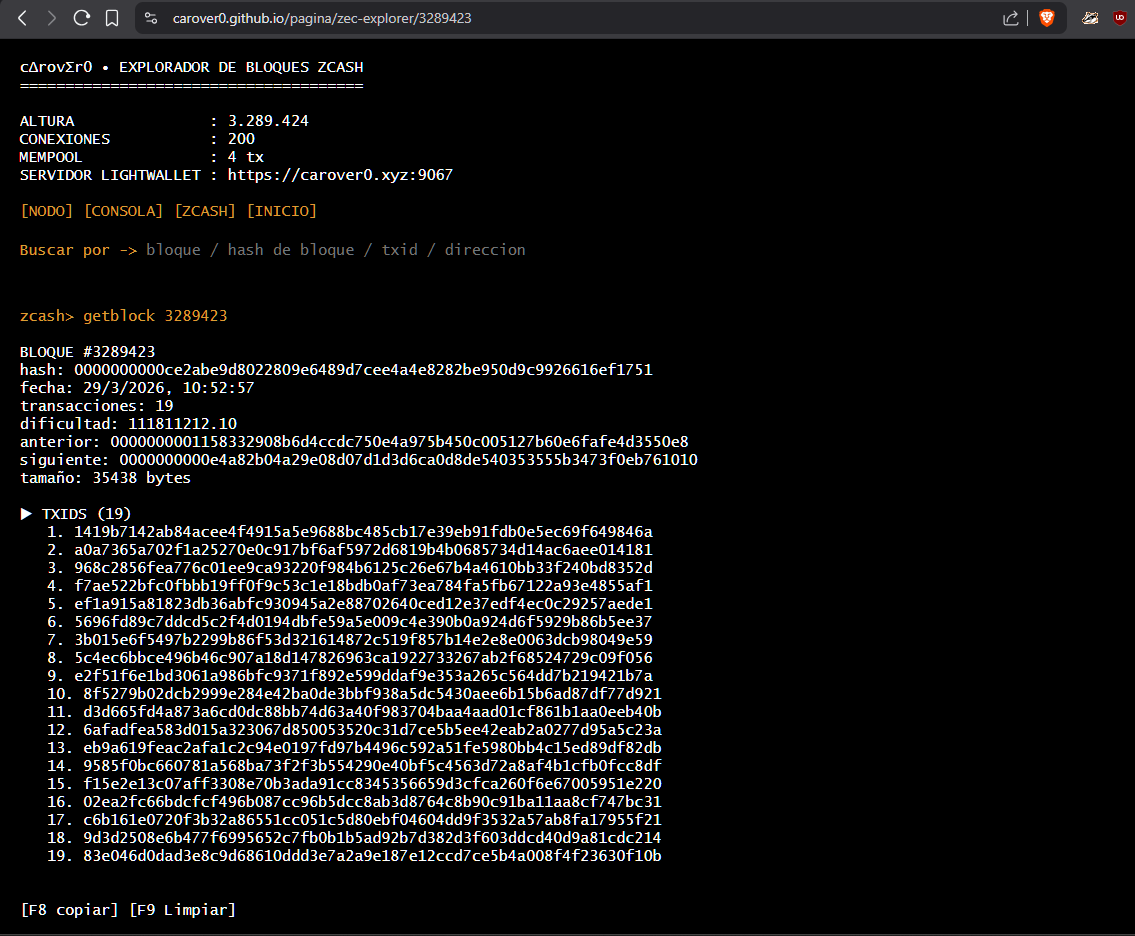1135x936 pixels.
Task: Click [F9 Limpiar] button
Action: 182,909
